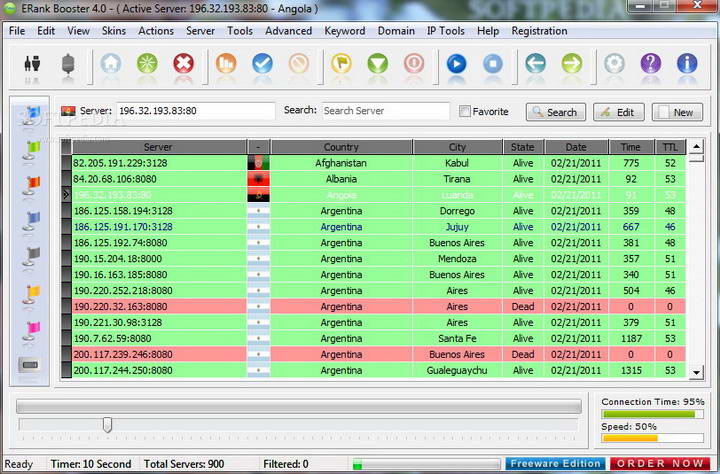Click the Freeware Edition label
The width and height of the screenshot is (720, 474).
[x=556, y=463]
